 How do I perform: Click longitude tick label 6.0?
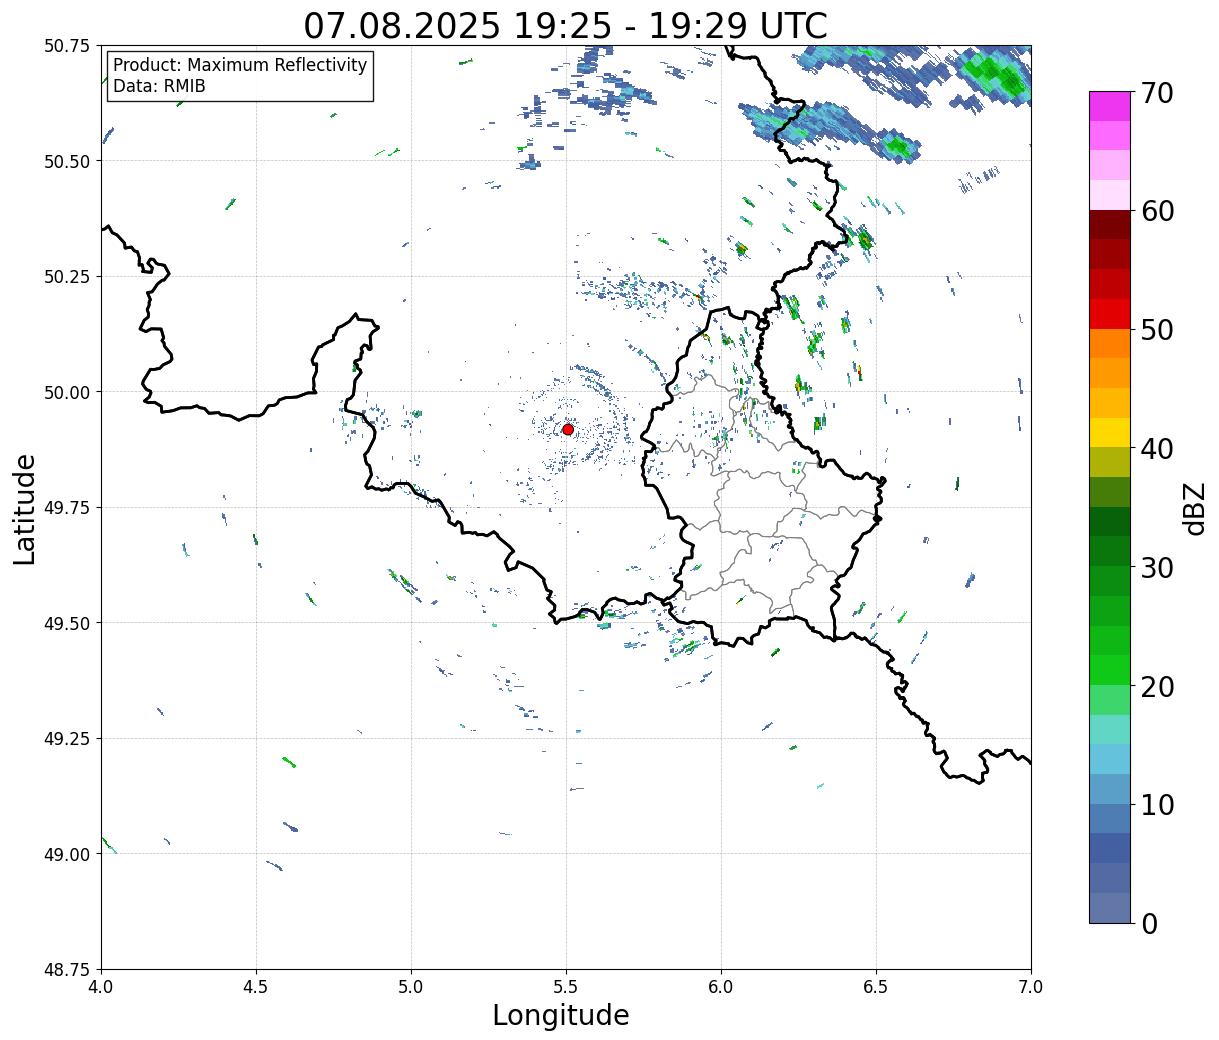click(x=721, y=986)
